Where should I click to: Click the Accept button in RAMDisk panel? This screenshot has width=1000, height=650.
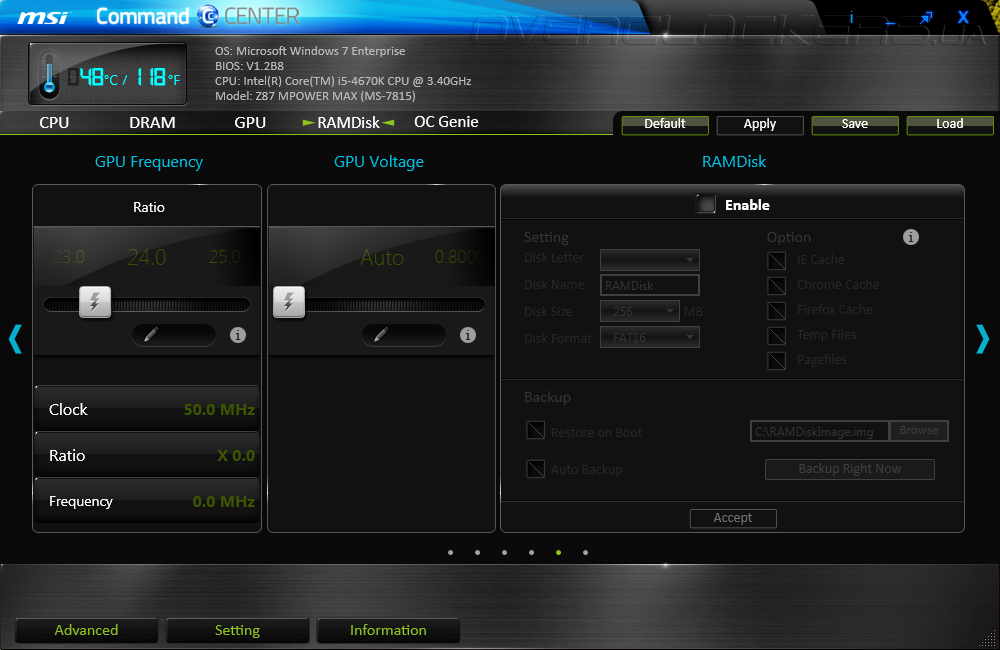point(733,518)
